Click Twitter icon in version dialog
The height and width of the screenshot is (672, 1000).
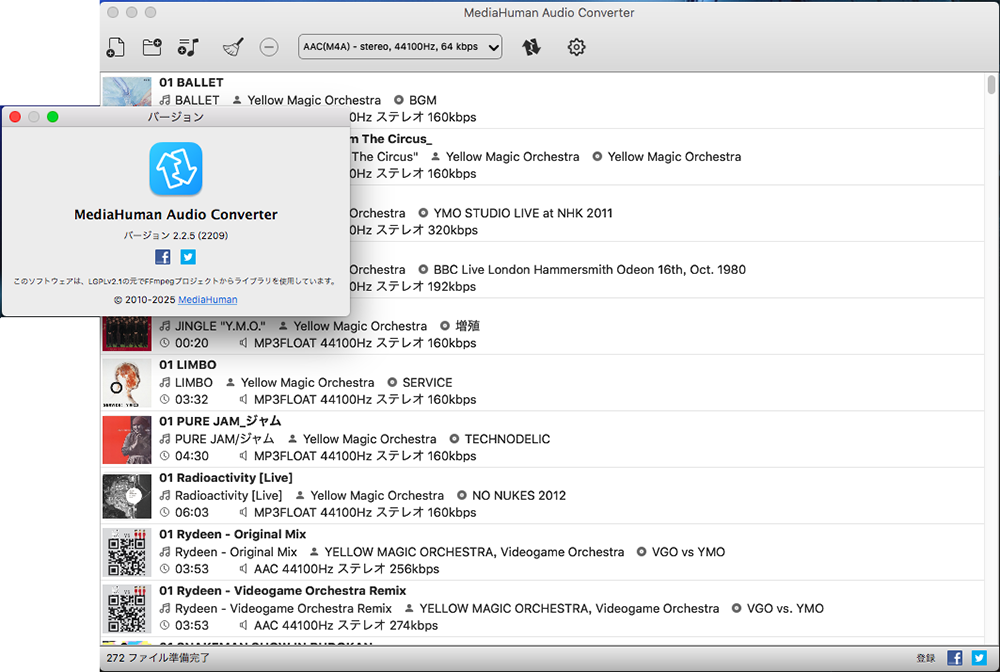tap(188, 257)
